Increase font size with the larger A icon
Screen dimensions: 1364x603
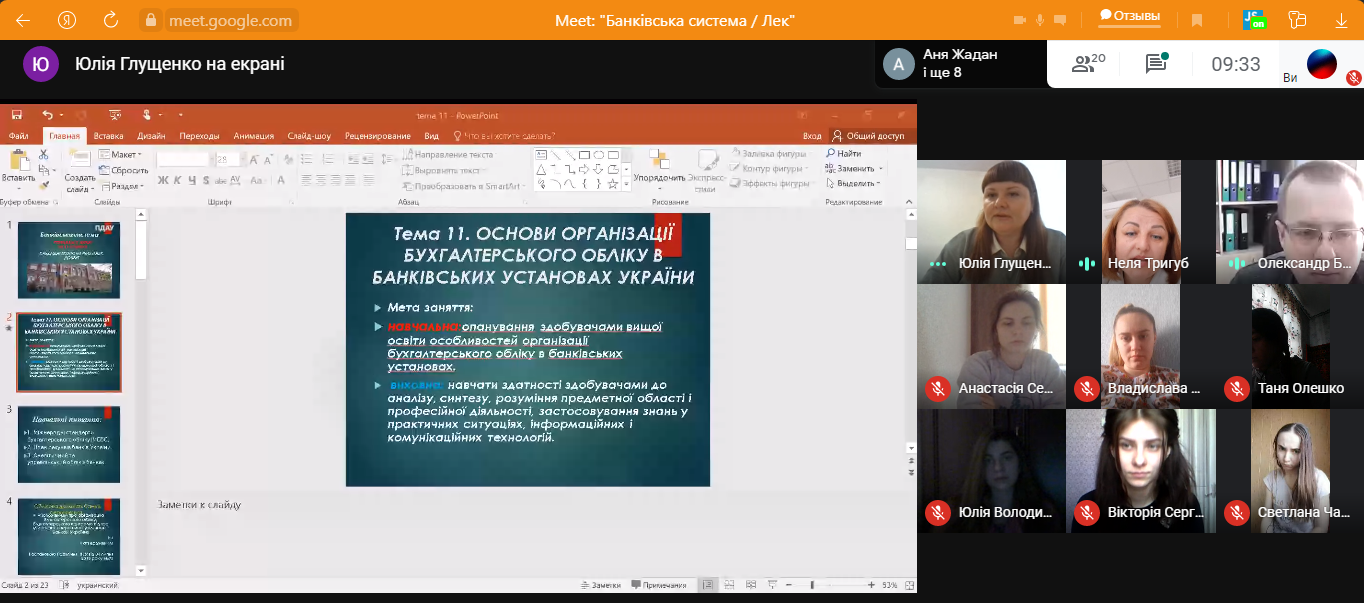253,159
